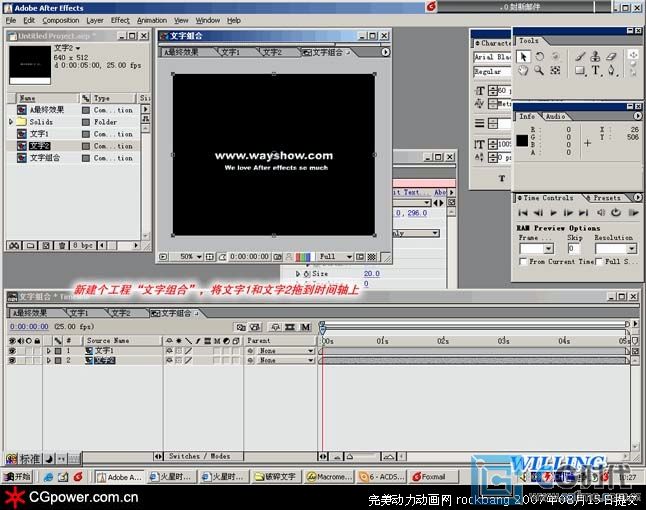This screenshot has height=510, width=646.
Task: Click new composition icon in Project window
Action: pos(46,246)
